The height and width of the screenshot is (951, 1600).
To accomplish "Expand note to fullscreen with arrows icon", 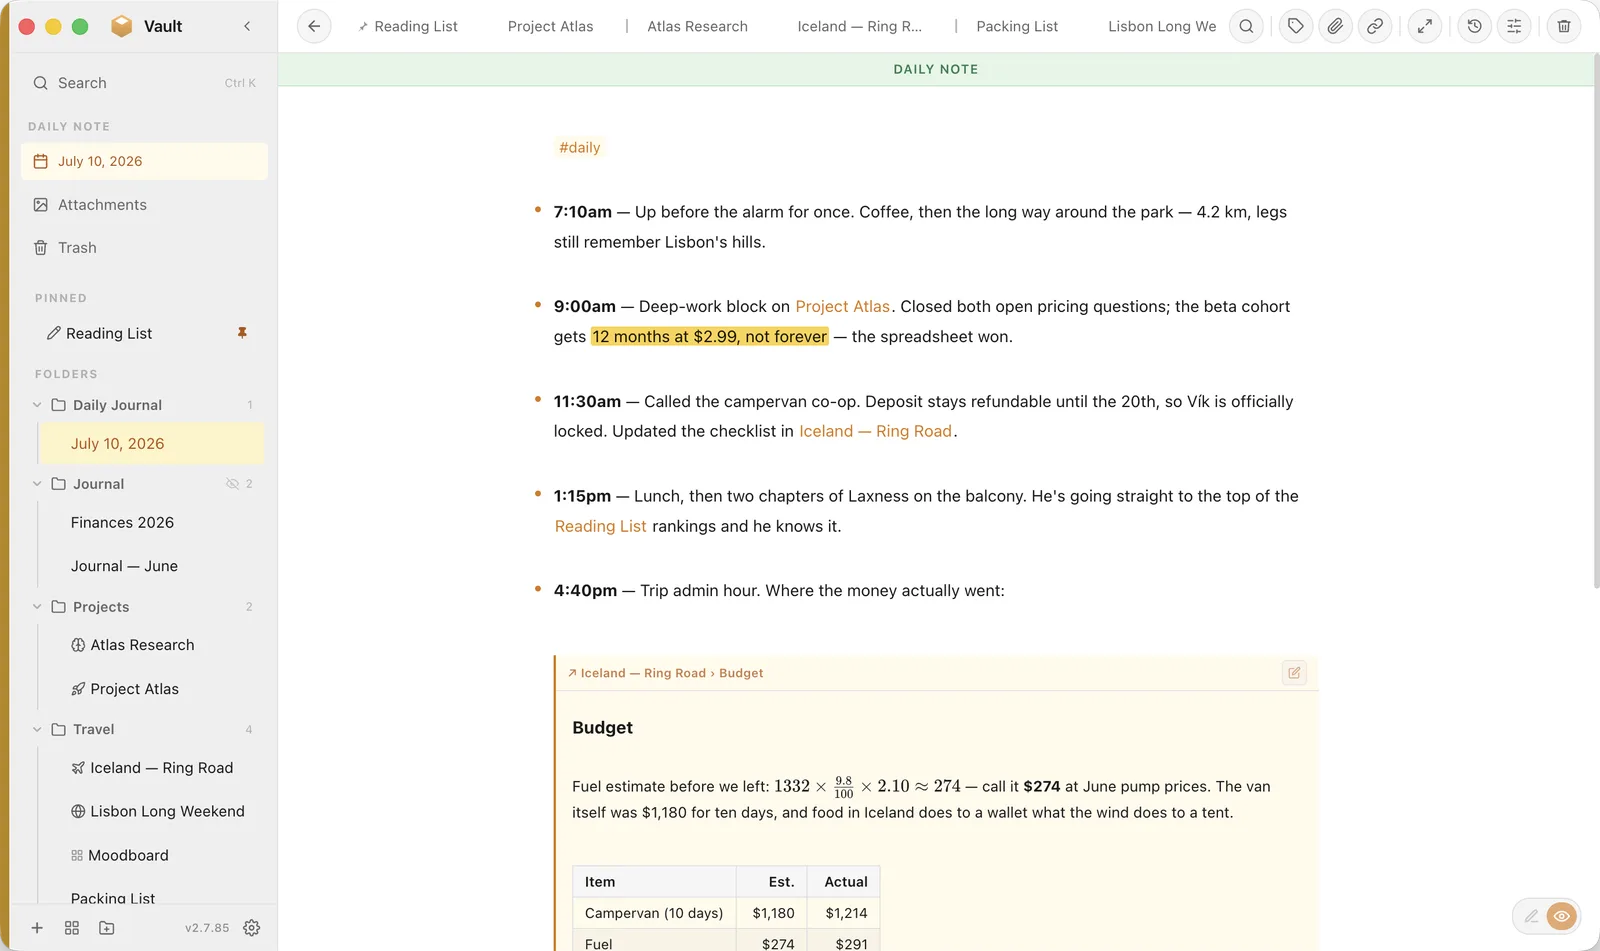I will pyautogui.click(x=1425, y=27).
